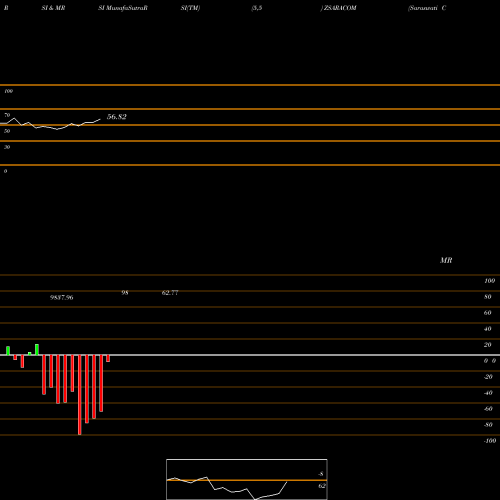Click the 62.77 value above the histogram
500x500 pixels.
point(170,293)
